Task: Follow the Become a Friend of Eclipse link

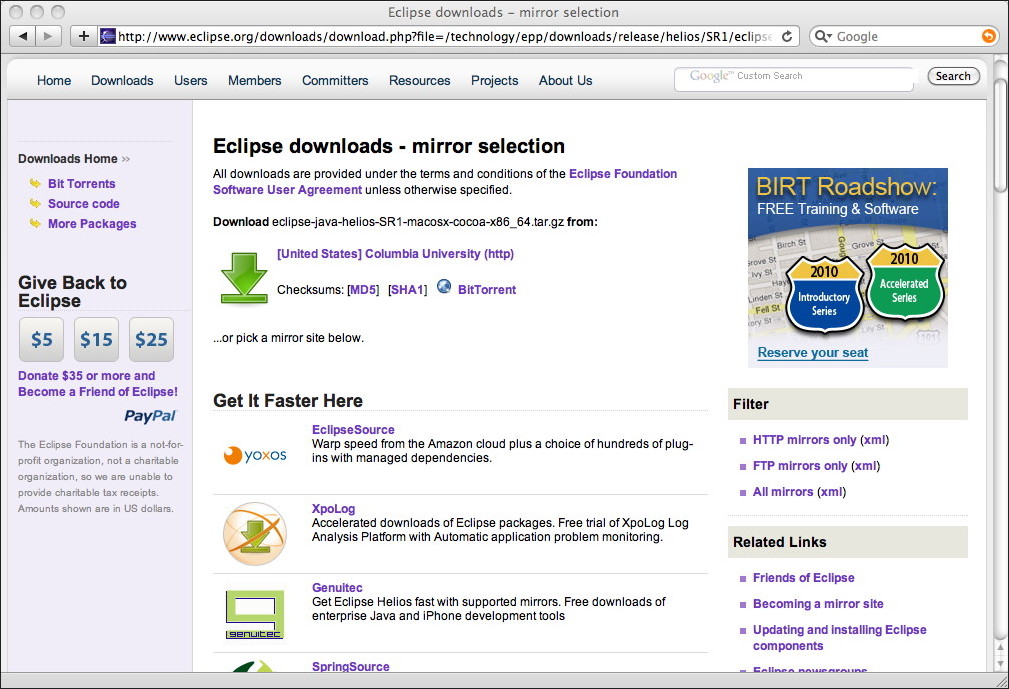Action: point(98,383)
